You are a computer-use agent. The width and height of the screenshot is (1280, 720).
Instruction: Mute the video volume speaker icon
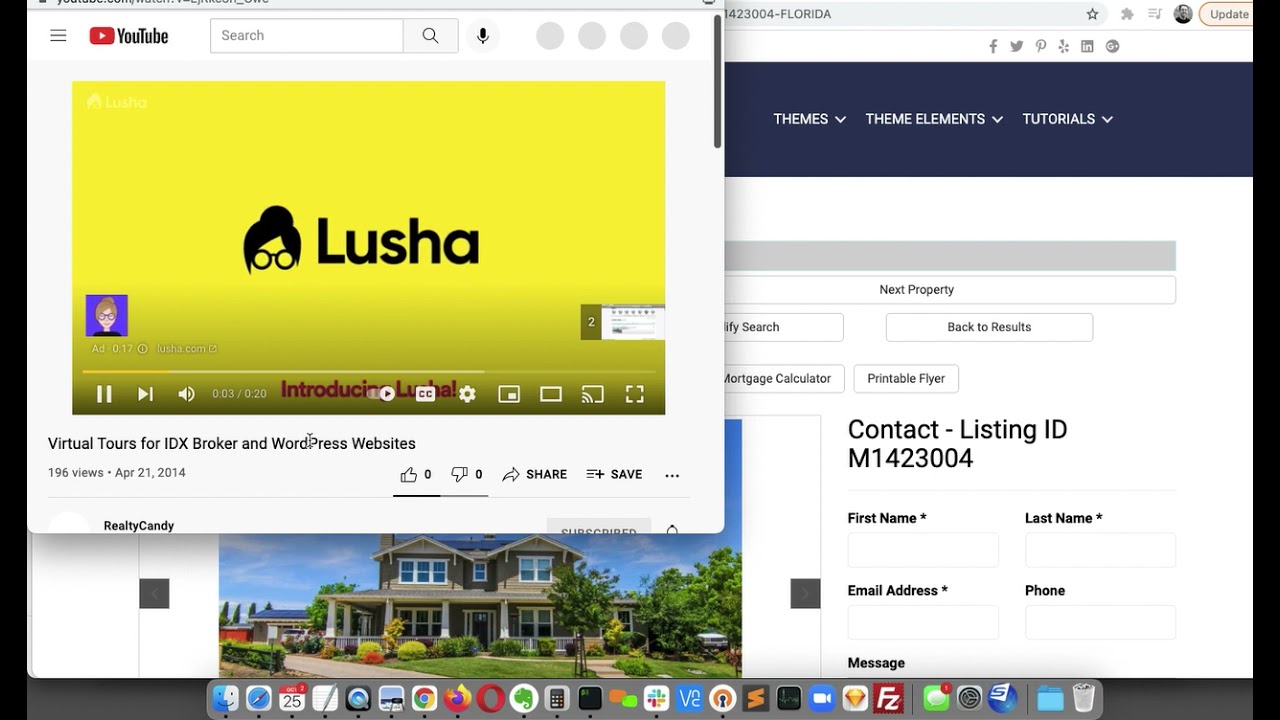click(x=186, y=394)
